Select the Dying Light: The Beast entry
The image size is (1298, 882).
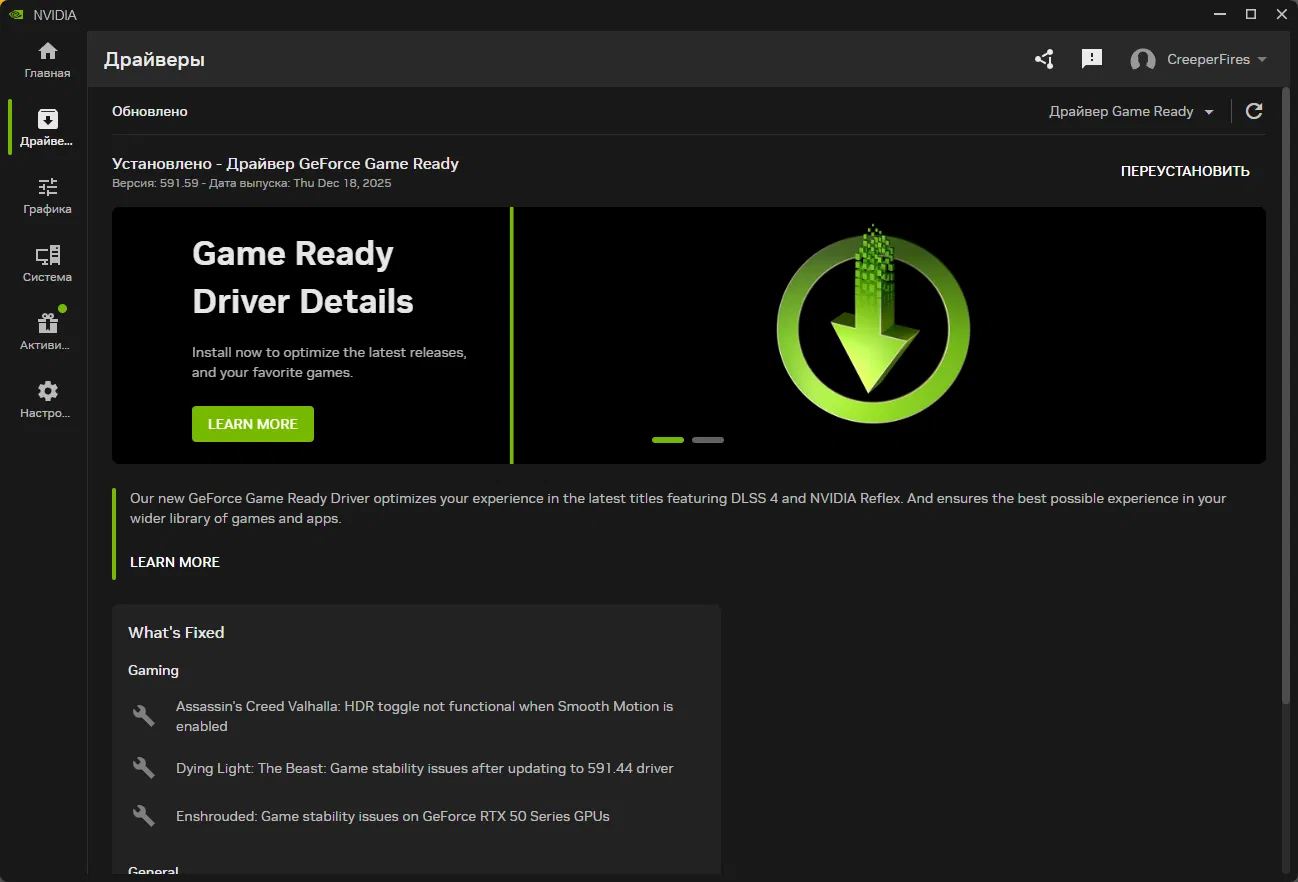tap(425, 768)
